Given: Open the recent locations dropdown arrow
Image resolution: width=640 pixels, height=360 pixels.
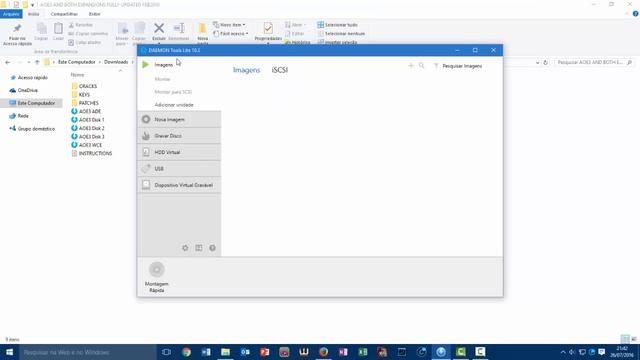Looking at the screenshot, I should (x=29, y=62).
